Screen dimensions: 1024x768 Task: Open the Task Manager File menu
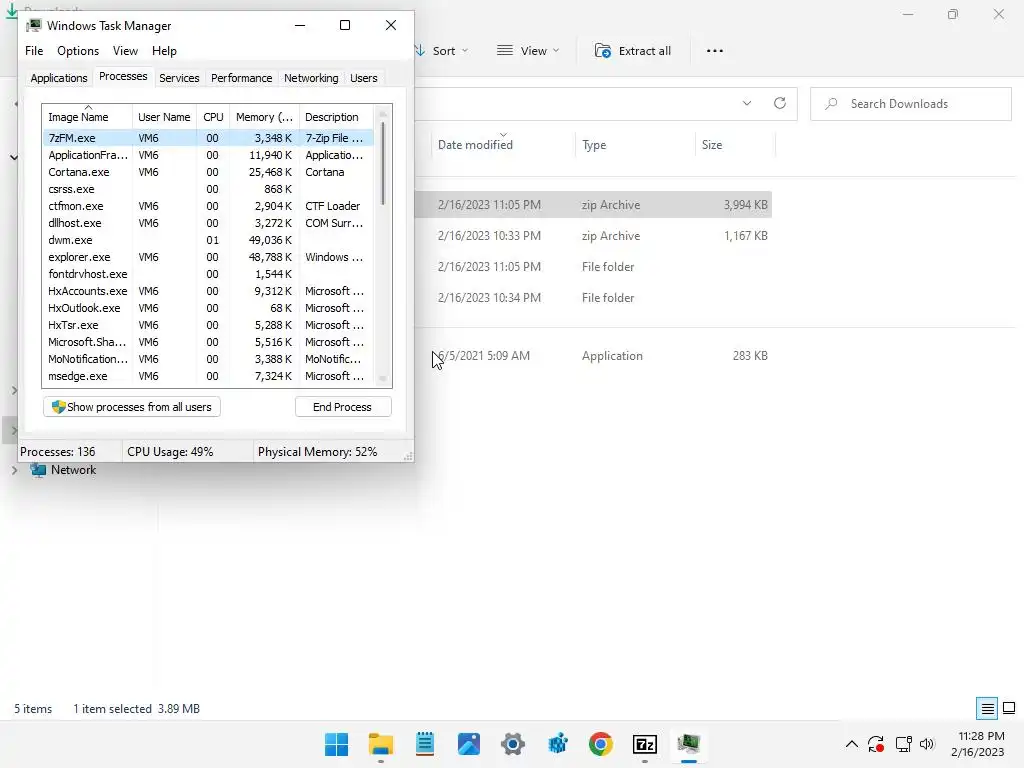click(34, 51)
